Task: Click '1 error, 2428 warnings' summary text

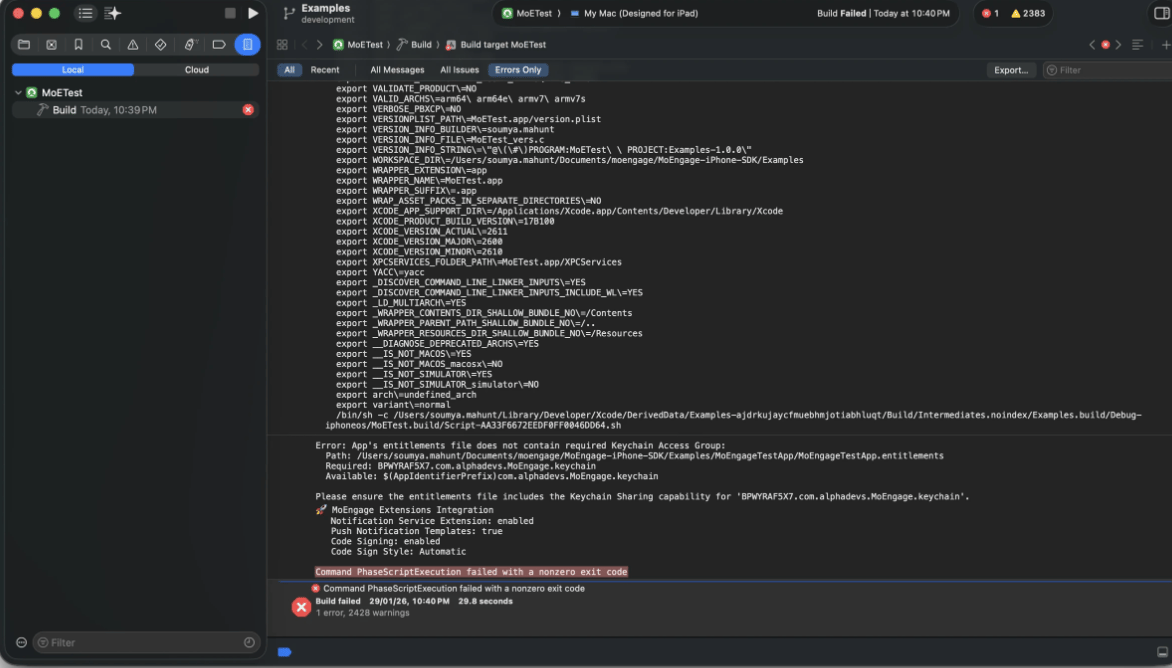Action: 363,613
